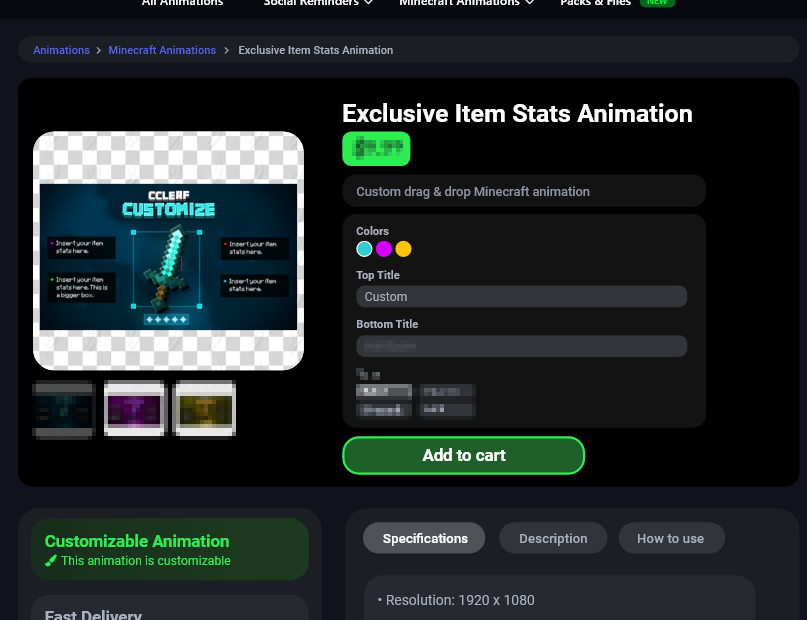Viewport: 807px width, 620px height.
Task: Open Packs & Files menu item
Action: point(595,3)
